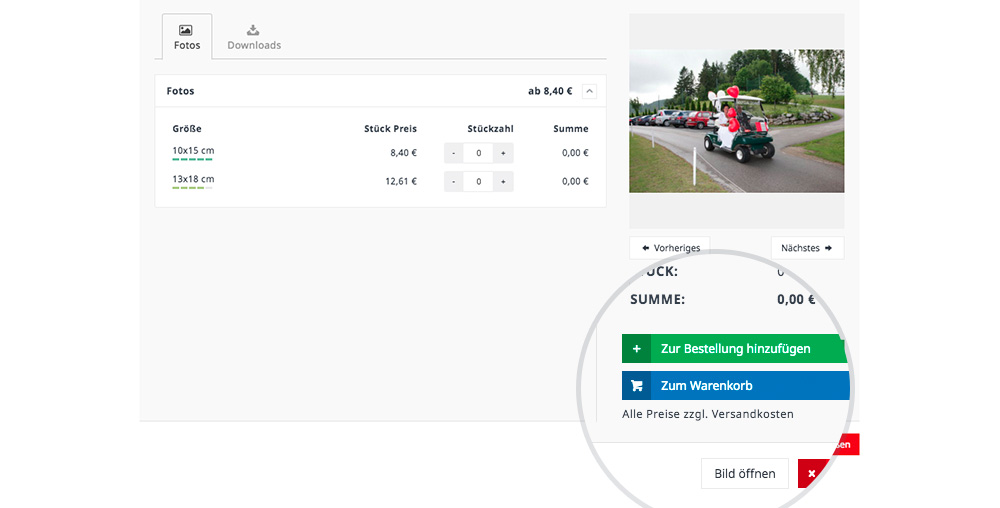Go to previous photo with Vorheriges
Image resolution: width=1000 pixels, height=508 pixels.
(x=670, y=248)
